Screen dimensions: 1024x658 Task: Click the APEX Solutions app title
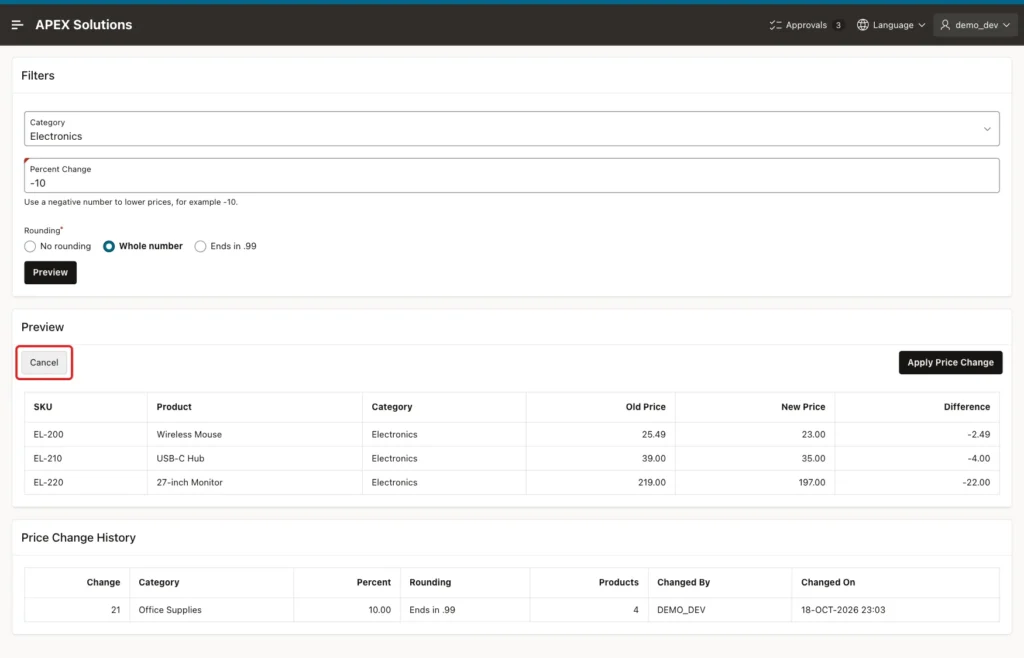pyautogui.click(x=84, y=25)
